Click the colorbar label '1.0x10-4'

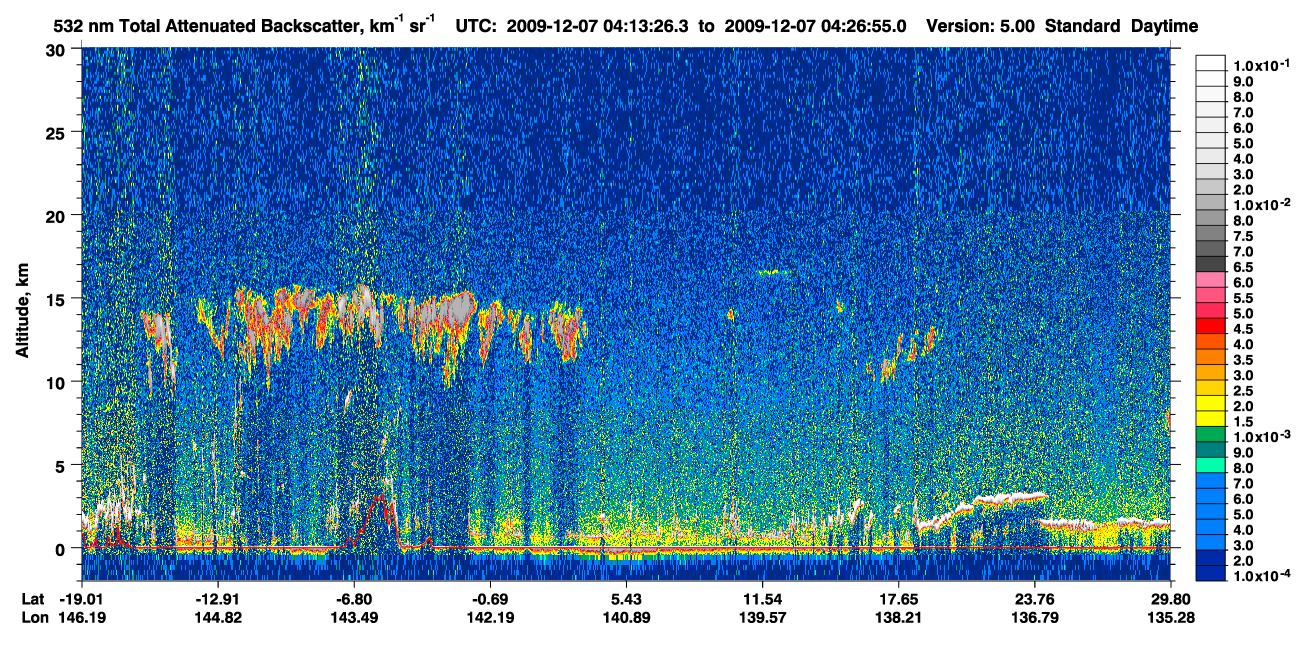tap(1262, 576)
